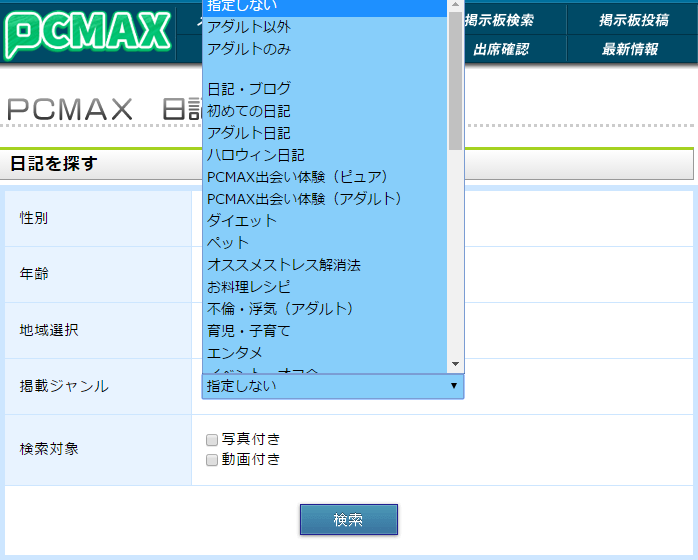Enable 写真付き checkbox
698x560 pixels.
[212, 440]
